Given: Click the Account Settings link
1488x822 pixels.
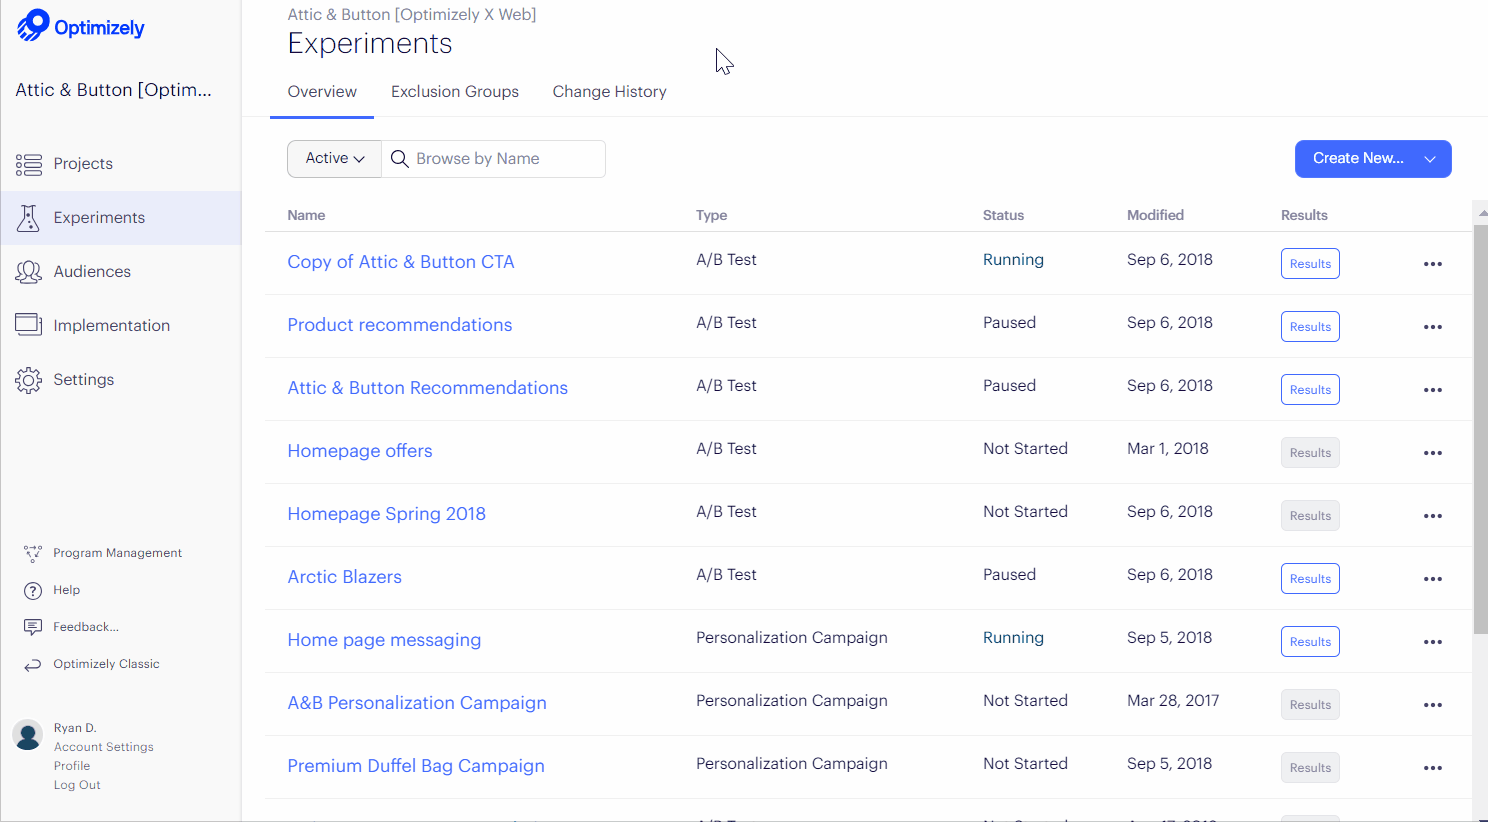Looking at the screenshot, I should (104, 747).
